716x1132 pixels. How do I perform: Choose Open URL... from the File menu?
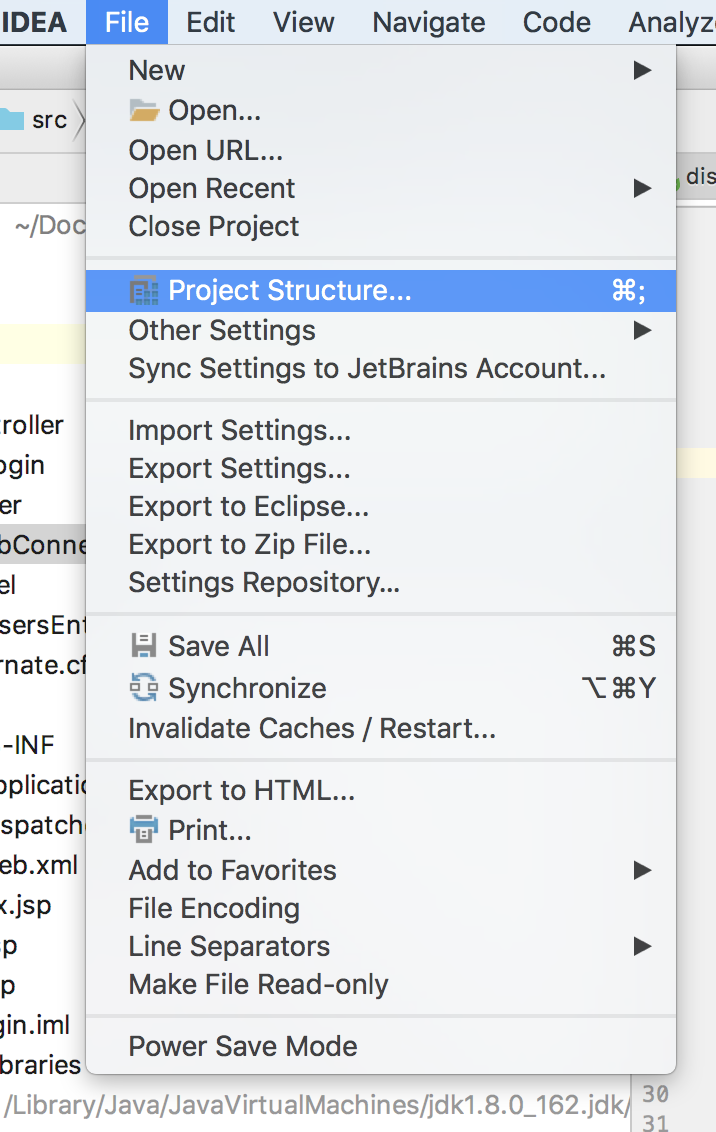tap(380, 150)
